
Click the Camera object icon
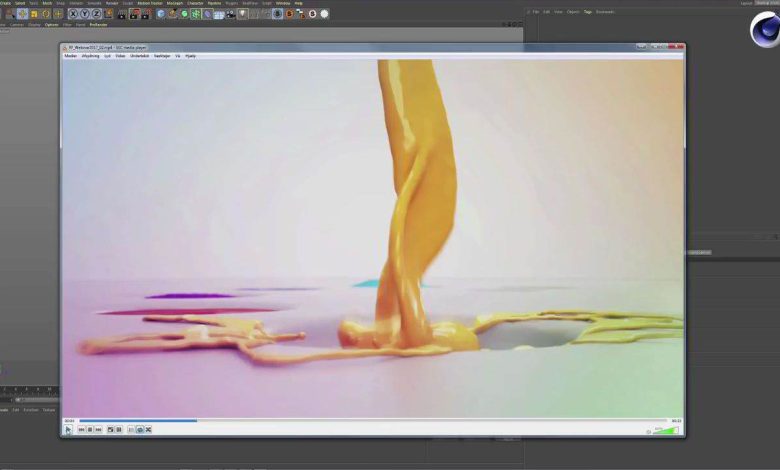pos(231,14)
